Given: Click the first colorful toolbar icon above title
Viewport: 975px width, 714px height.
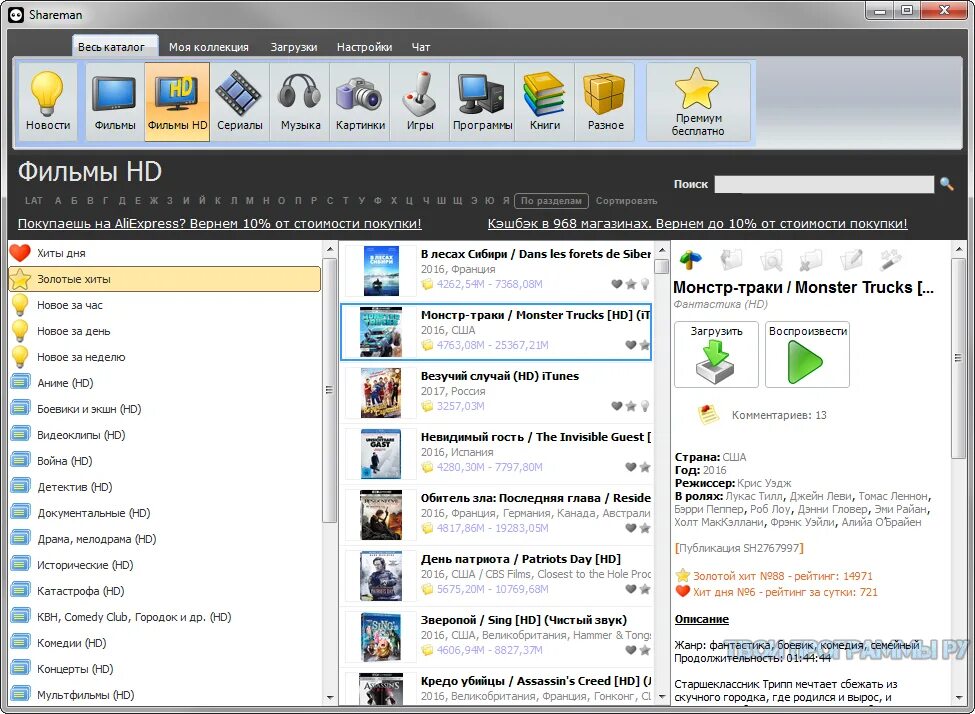Looking at the screenshot, I should [690, 260].
